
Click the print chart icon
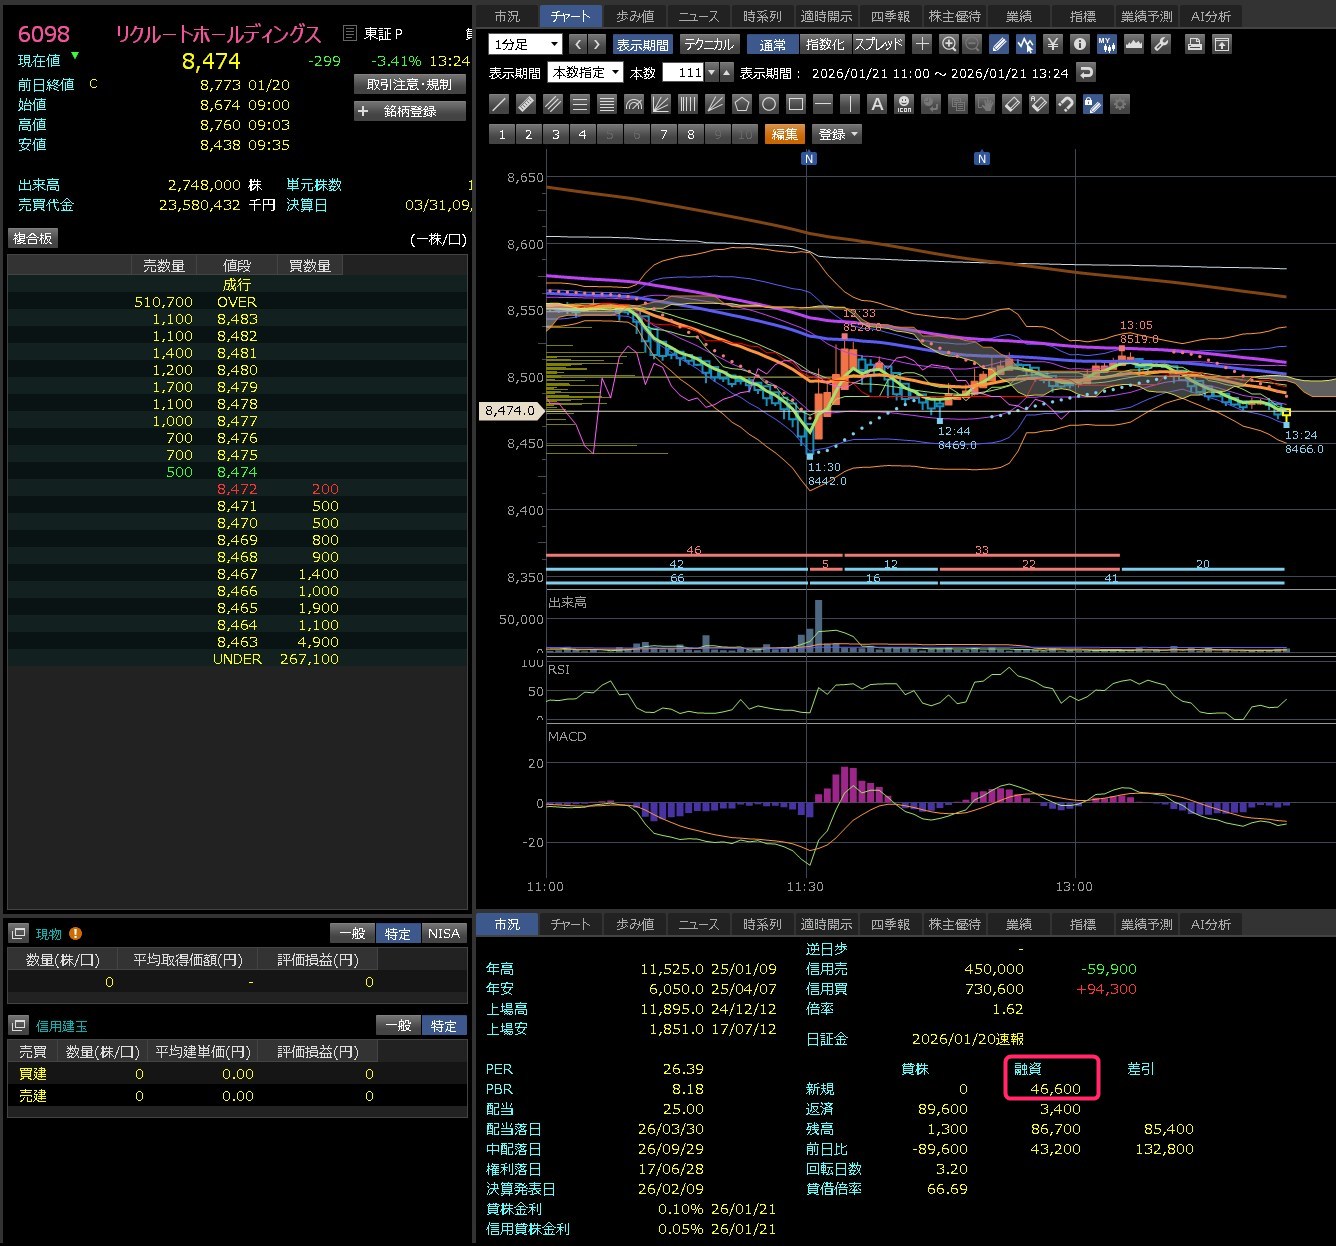tap(1194, 44)
